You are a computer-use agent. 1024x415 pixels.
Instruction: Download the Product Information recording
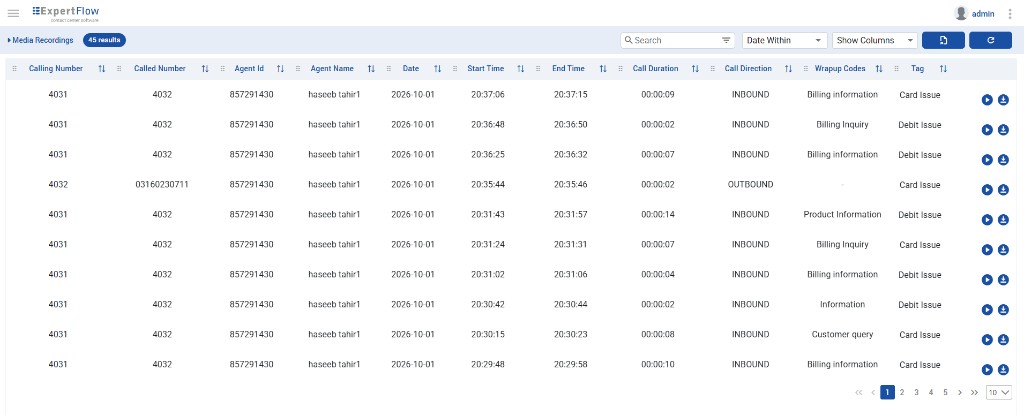[1003, 220]
